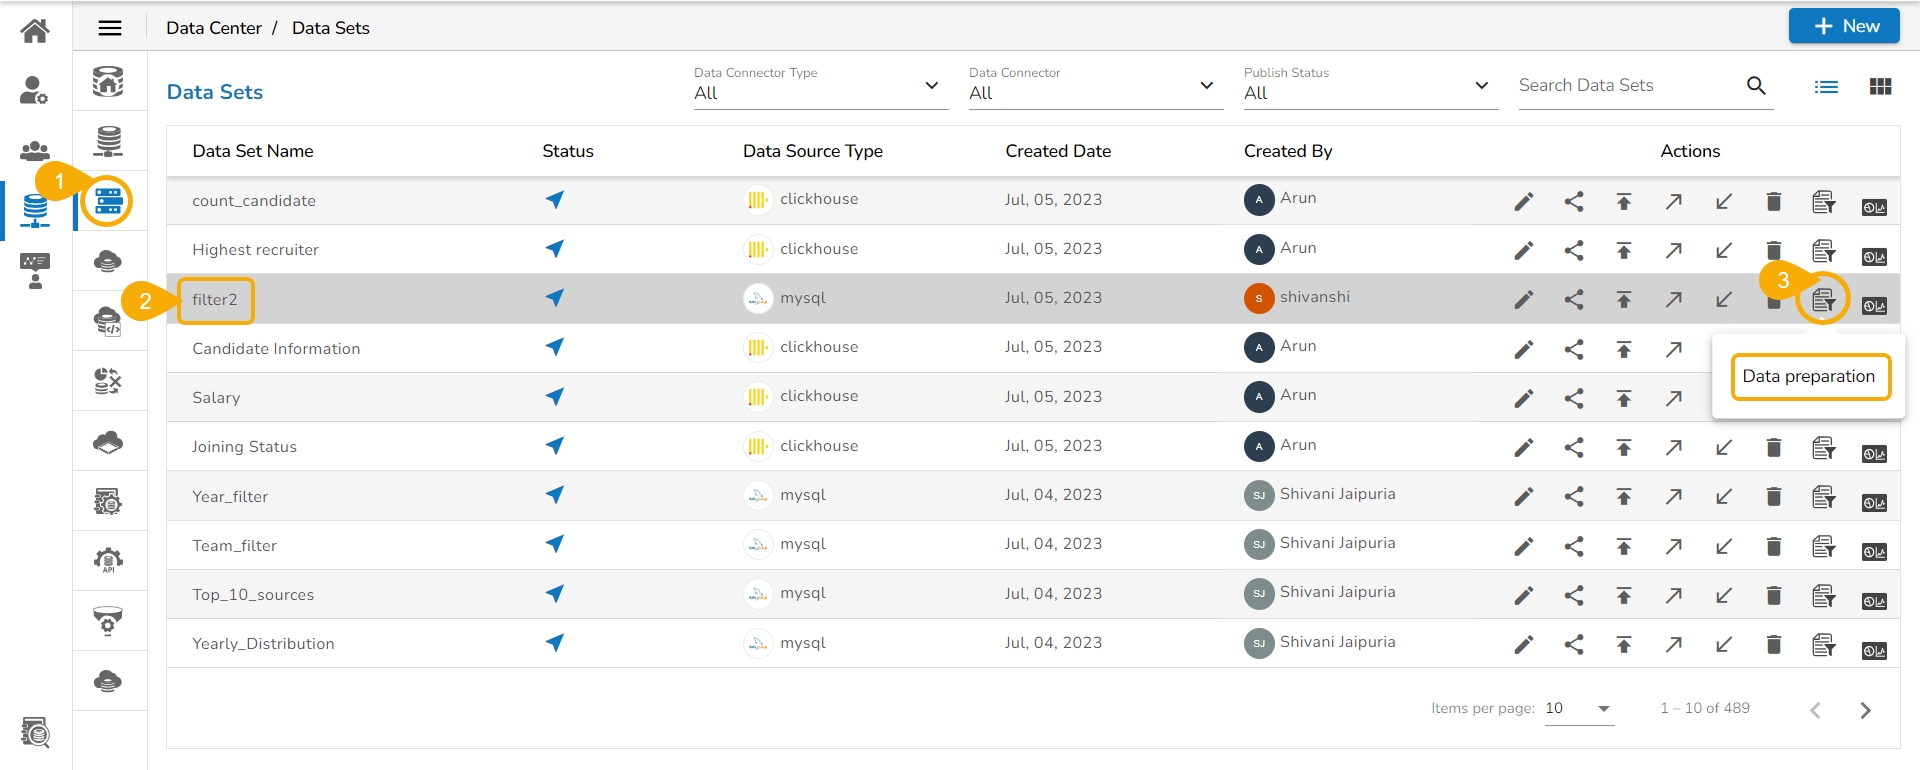This screenshot has width=1920, height=770.
Task: Go to next page of data sets
Action: pyautogui.click(x=1865, y=710)
